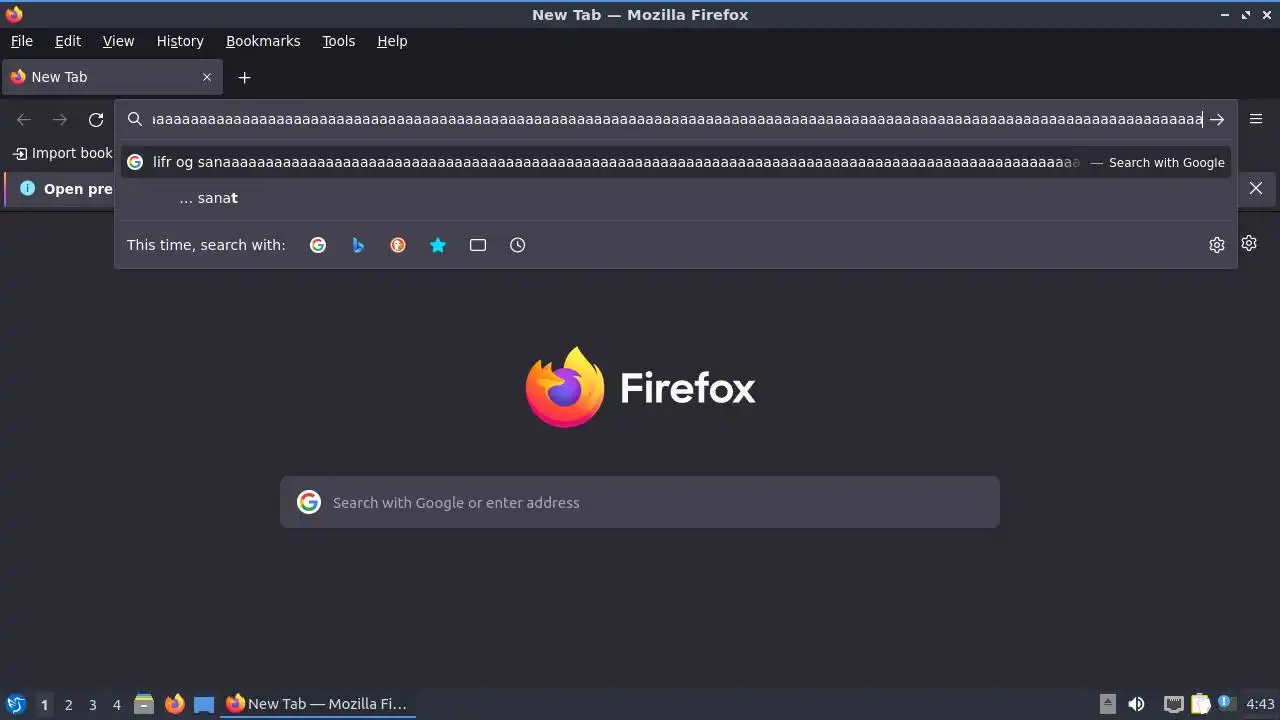
Task: Switch to workspace 1
Action: 44,704
